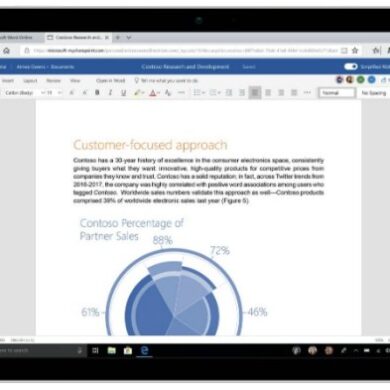Open more font options ellipsis
Screen dimensions: 390x390
coord(181,93)
